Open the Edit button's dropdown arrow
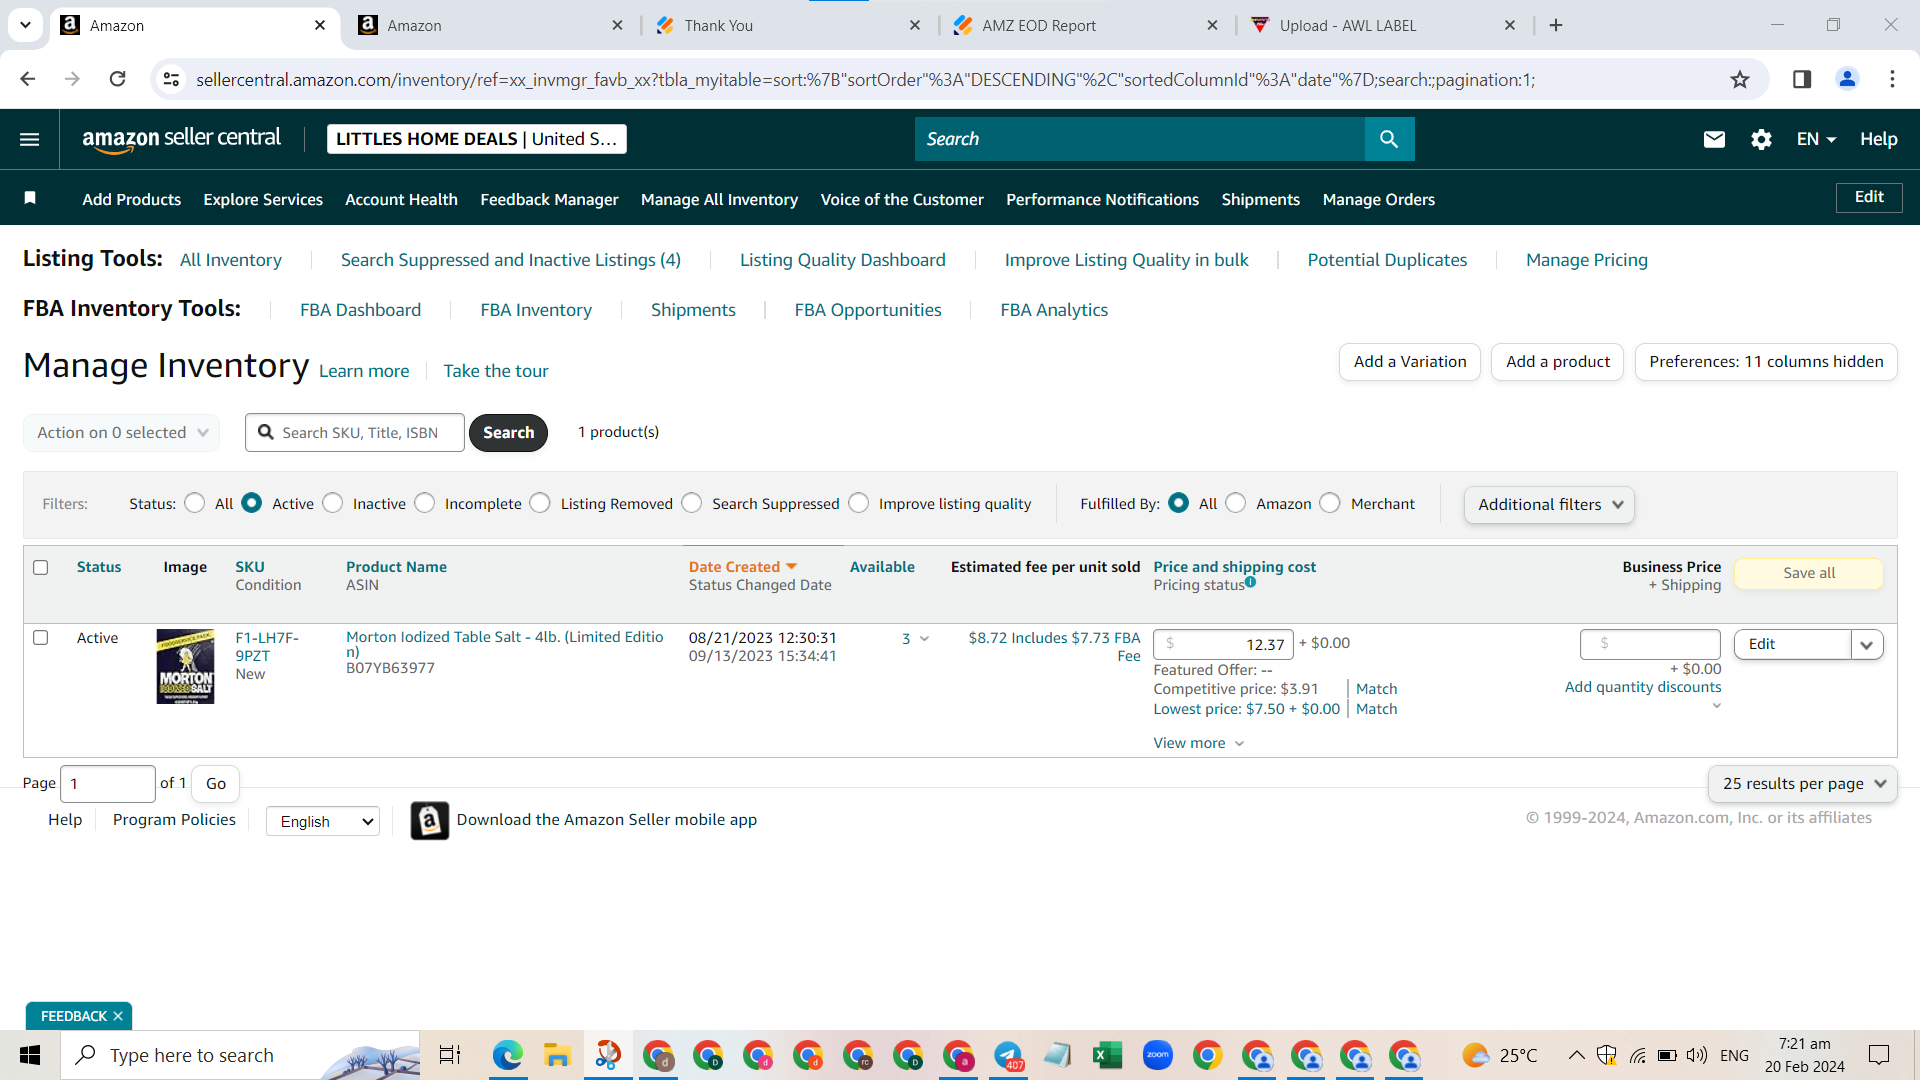The image size is (1920, 1080). [x=1867, y=645]
